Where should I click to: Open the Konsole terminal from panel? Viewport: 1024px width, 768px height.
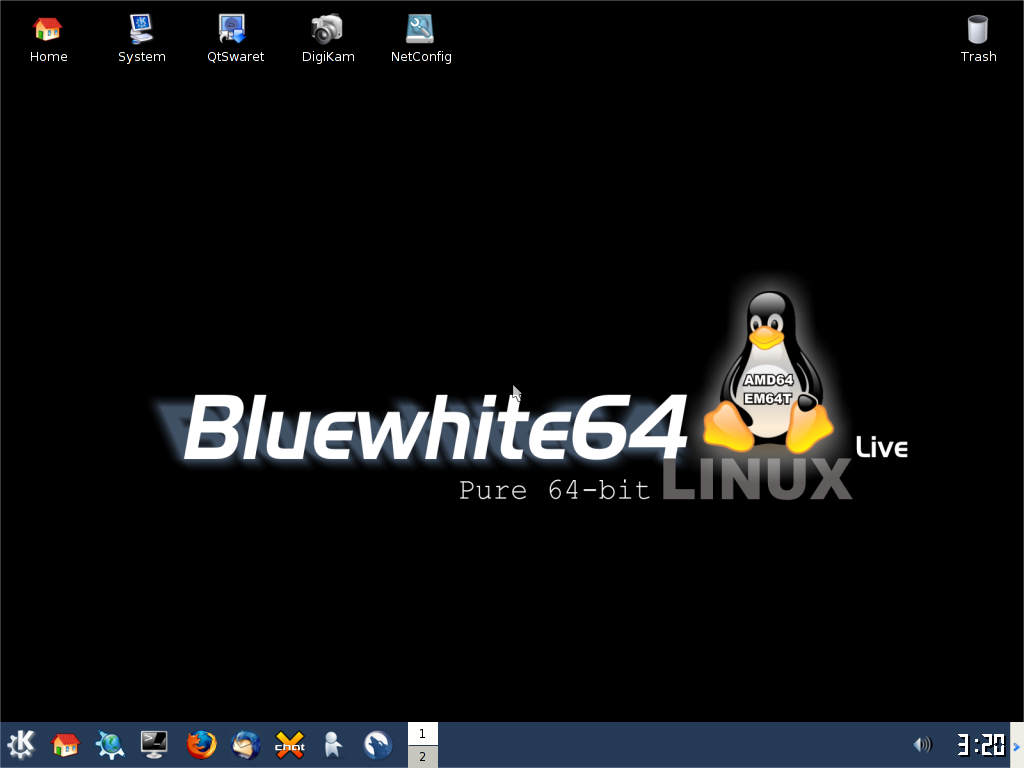[154, 744]
